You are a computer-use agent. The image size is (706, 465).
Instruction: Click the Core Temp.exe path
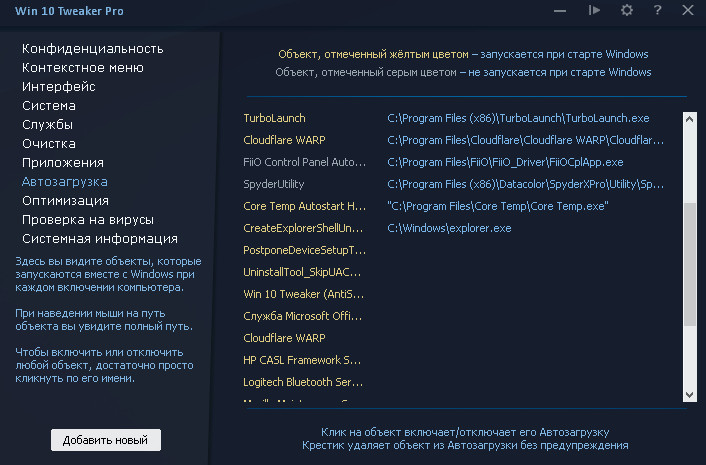pos(498,206)
